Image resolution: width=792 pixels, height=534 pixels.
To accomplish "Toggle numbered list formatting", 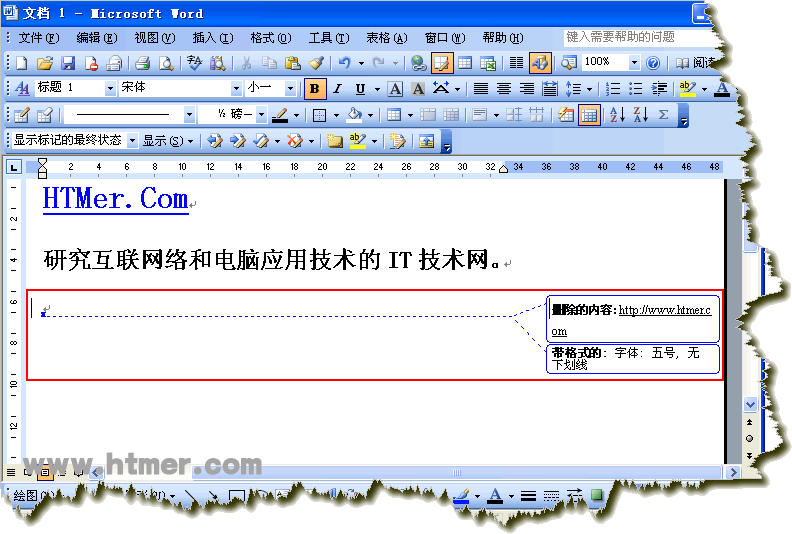I will [613, 89].
